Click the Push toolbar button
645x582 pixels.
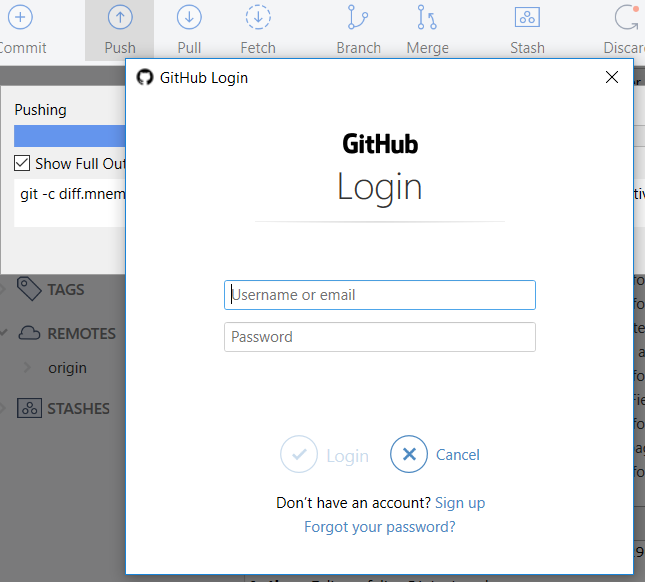(120, 30)
